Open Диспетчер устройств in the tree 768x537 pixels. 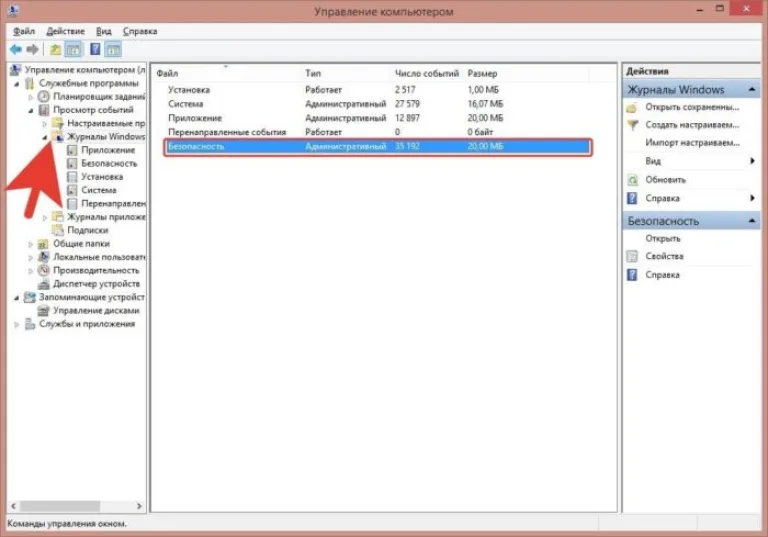click(96, 284)
